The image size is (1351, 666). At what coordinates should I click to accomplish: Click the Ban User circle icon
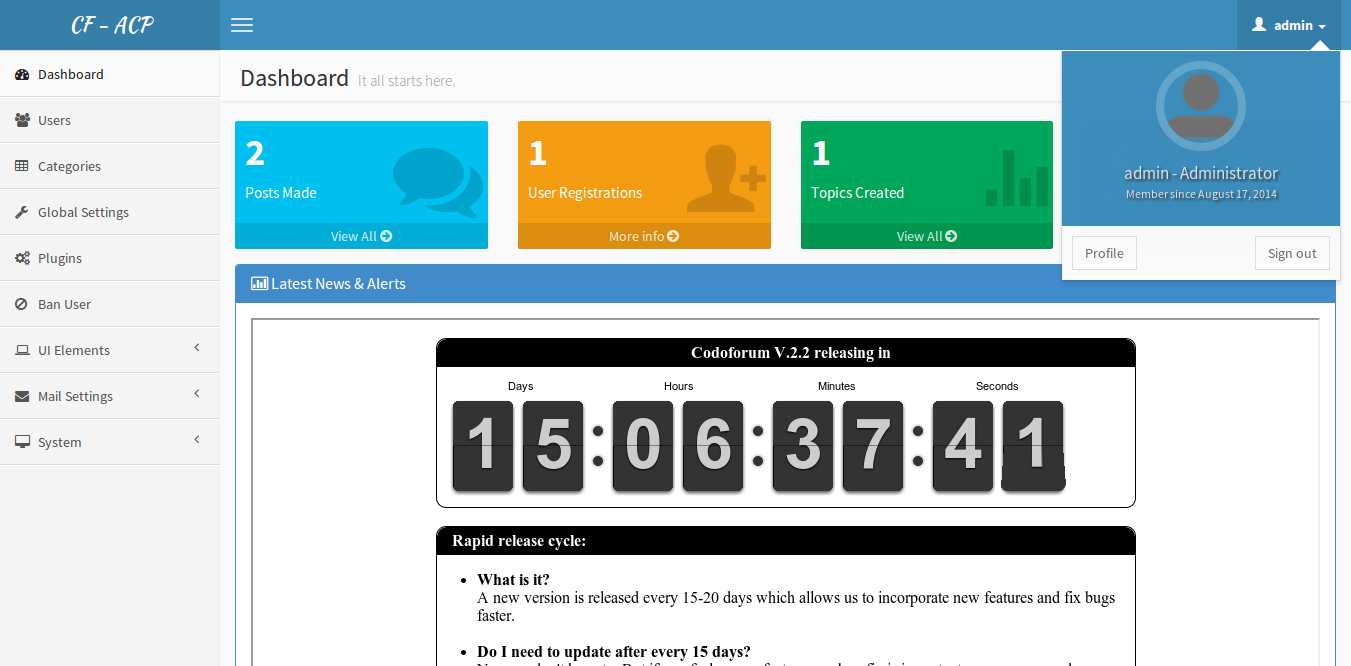21,304
